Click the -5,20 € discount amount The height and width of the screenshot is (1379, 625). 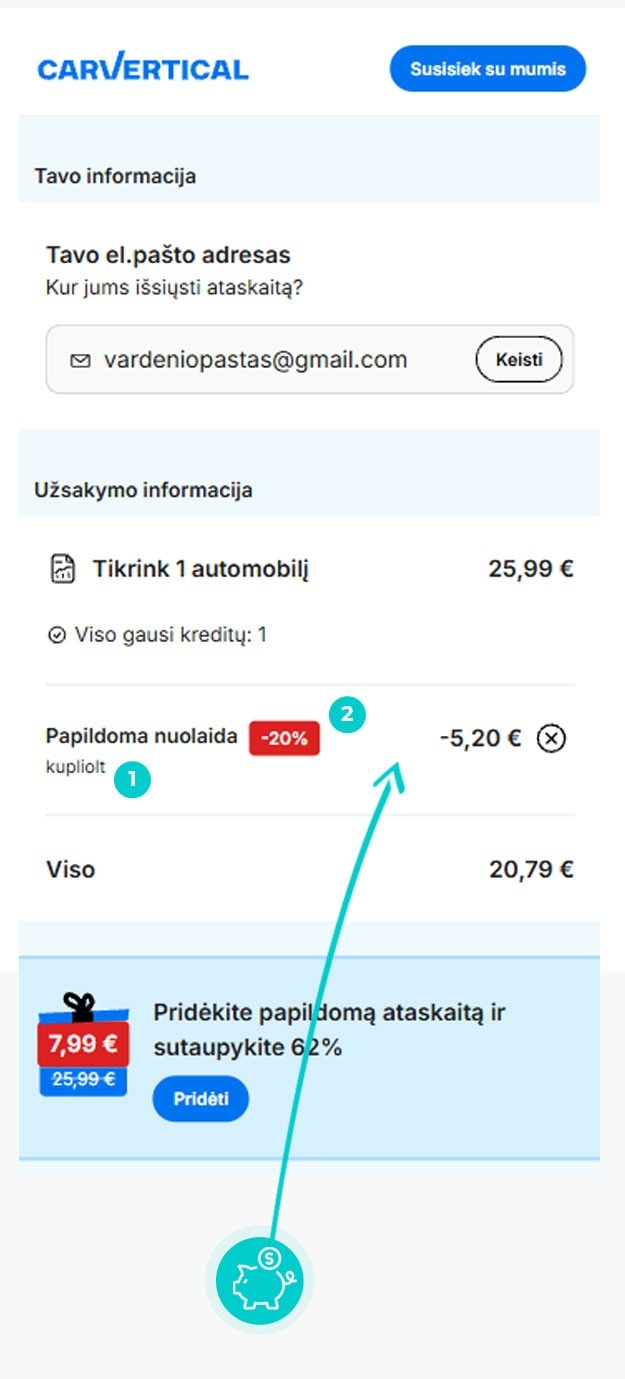pos(480,739)
